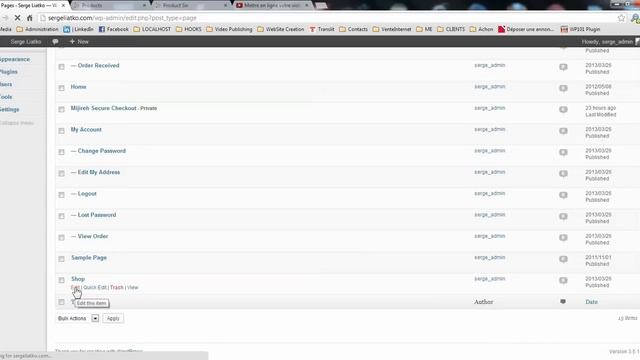Open comments bubble for Home row

pyautogui.click(x=563, y=88)
